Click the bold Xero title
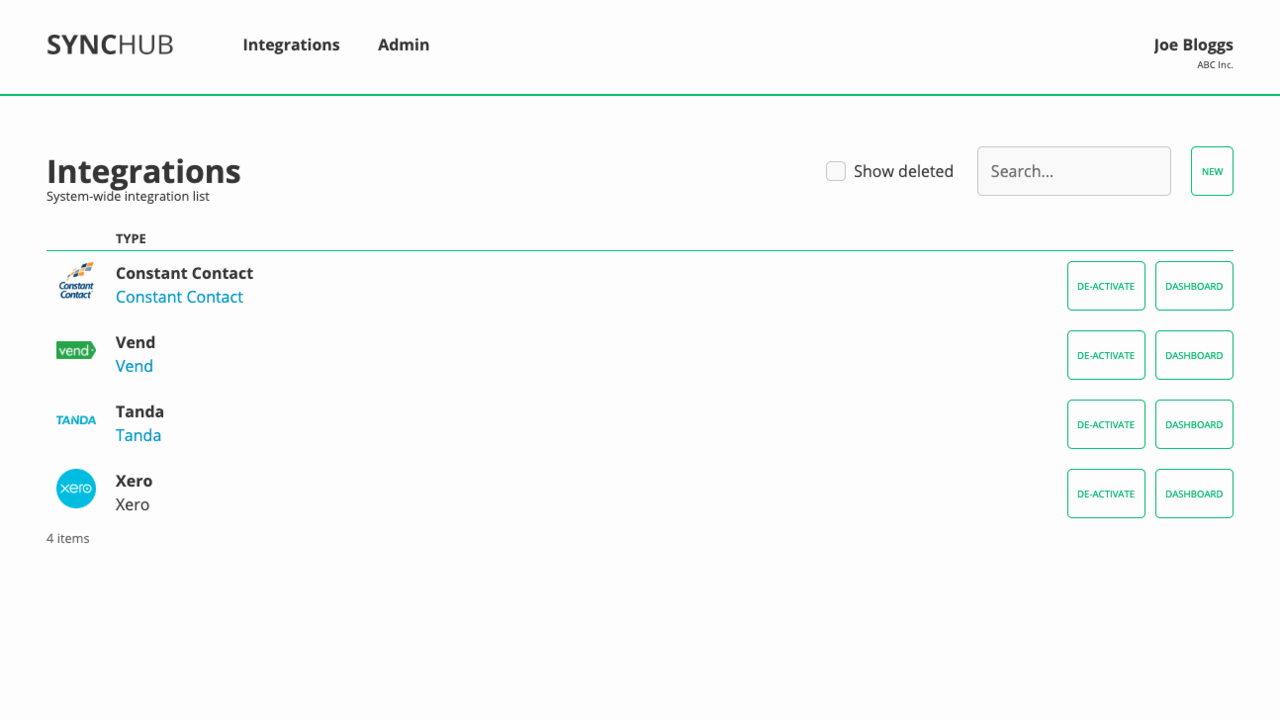This screenshot has width=1280, height=720. tap(134, 481)
